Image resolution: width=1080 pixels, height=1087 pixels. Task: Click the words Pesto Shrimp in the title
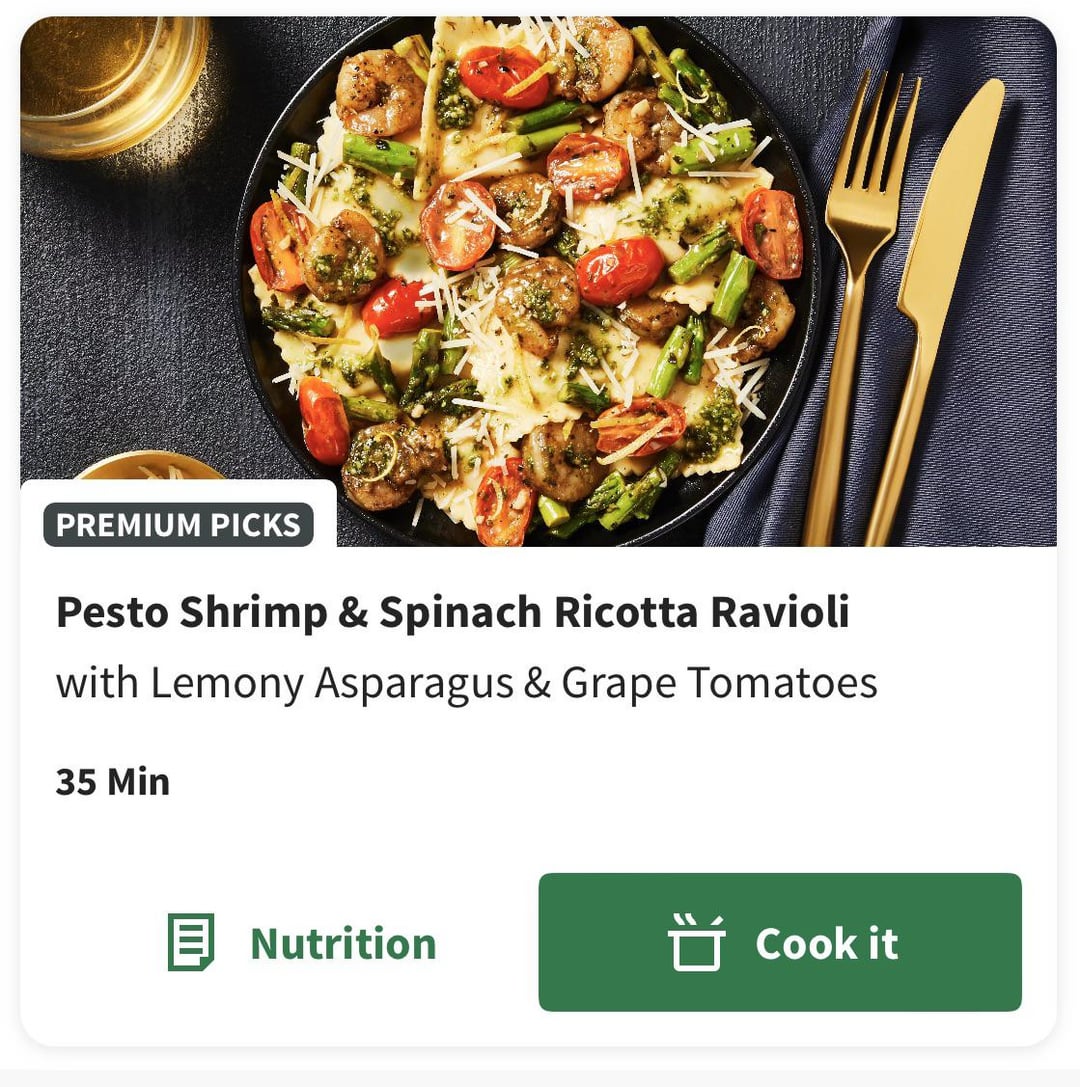191,612
